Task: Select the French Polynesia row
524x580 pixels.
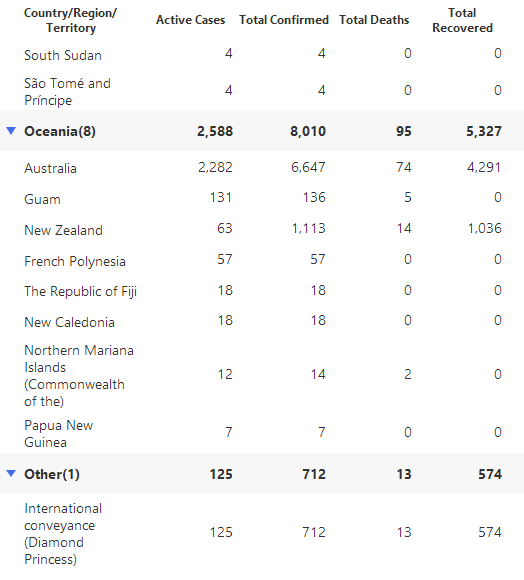Action: (x=262, y=261)
